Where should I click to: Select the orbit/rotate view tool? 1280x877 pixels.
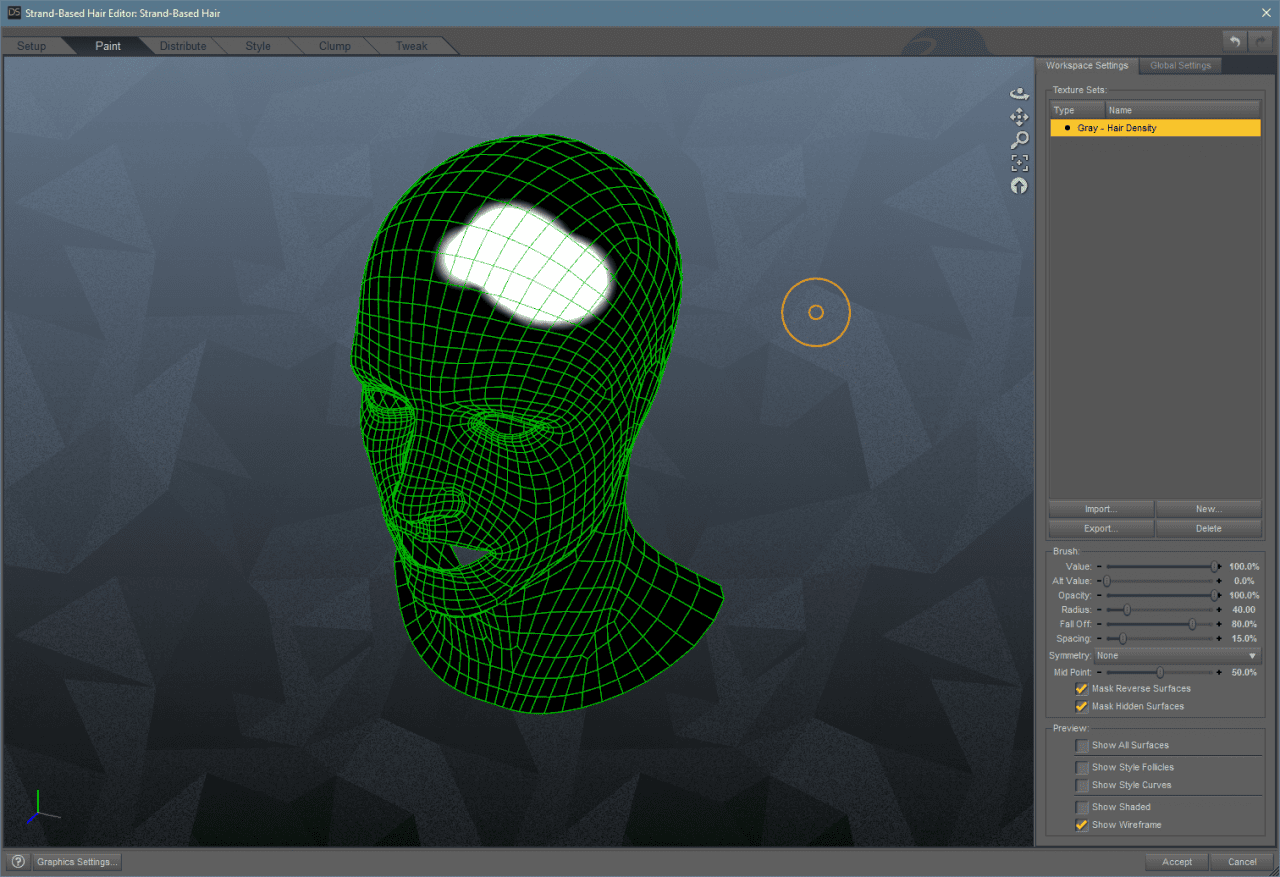pyautogui.click(x=1019, y=93)
